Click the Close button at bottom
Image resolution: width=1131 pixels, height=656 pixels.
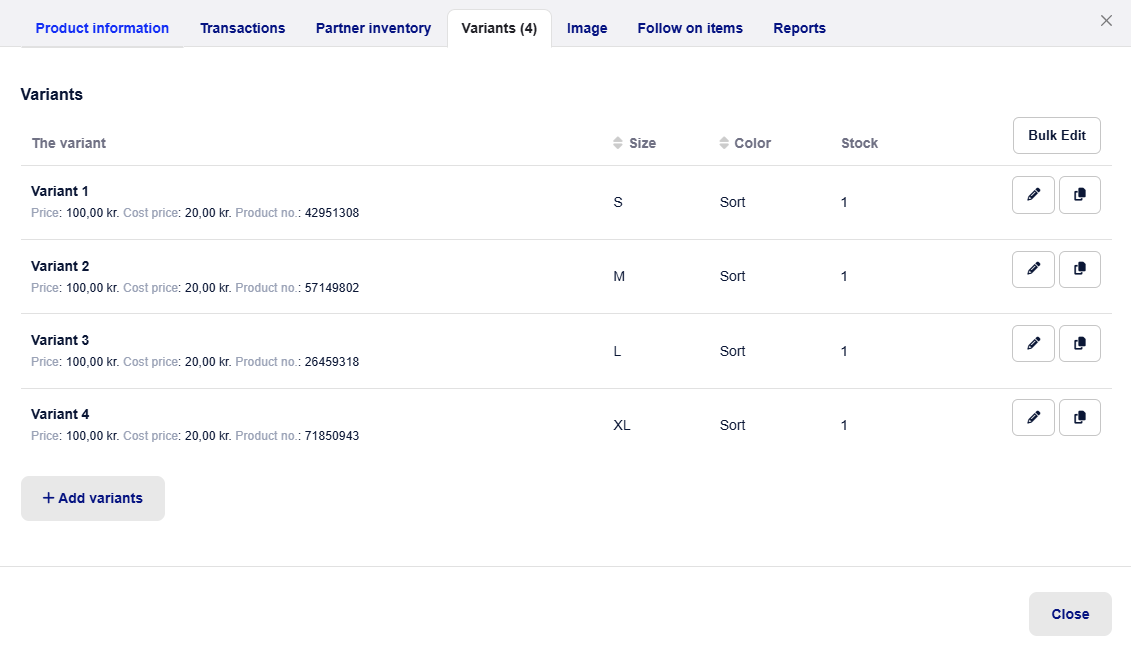coord(1070,614)
